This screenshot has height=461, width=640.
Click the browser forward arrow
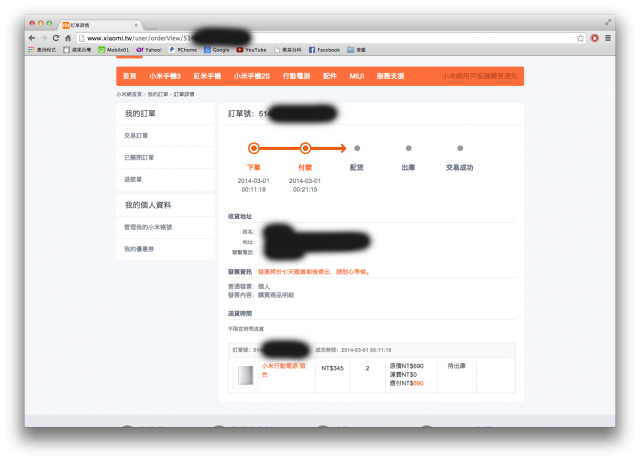[x=44, y=38]
